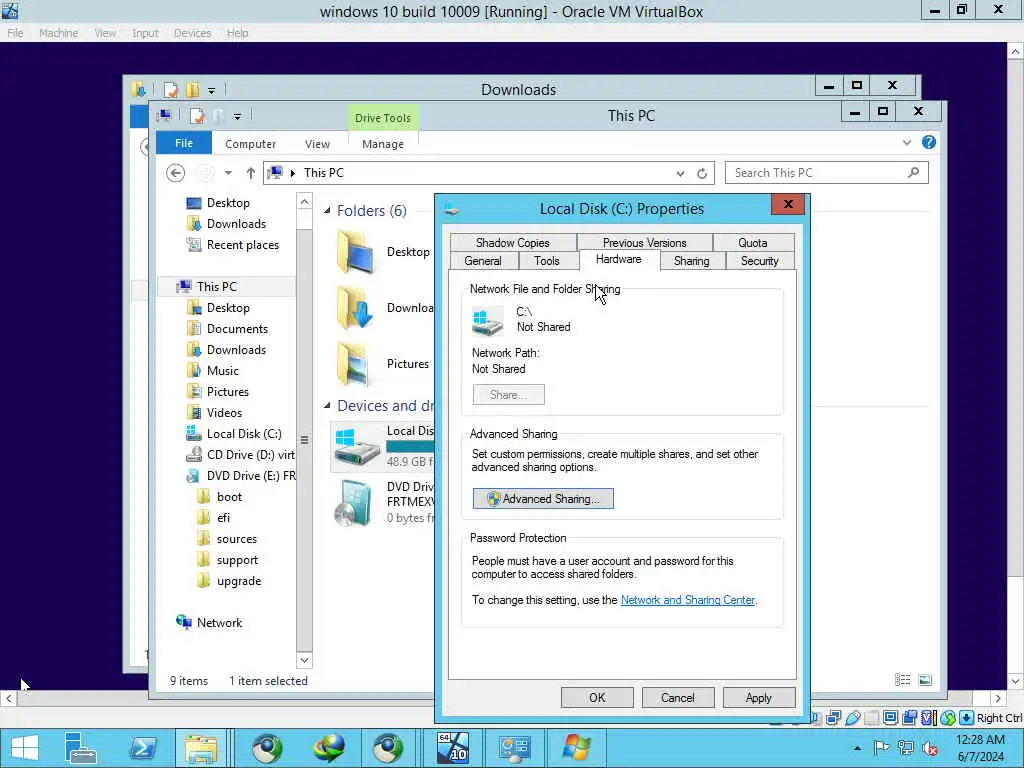The image size is (1024, 768).
Task: Open PowerShell from the taskbar
Action: (x=142, y=748)
